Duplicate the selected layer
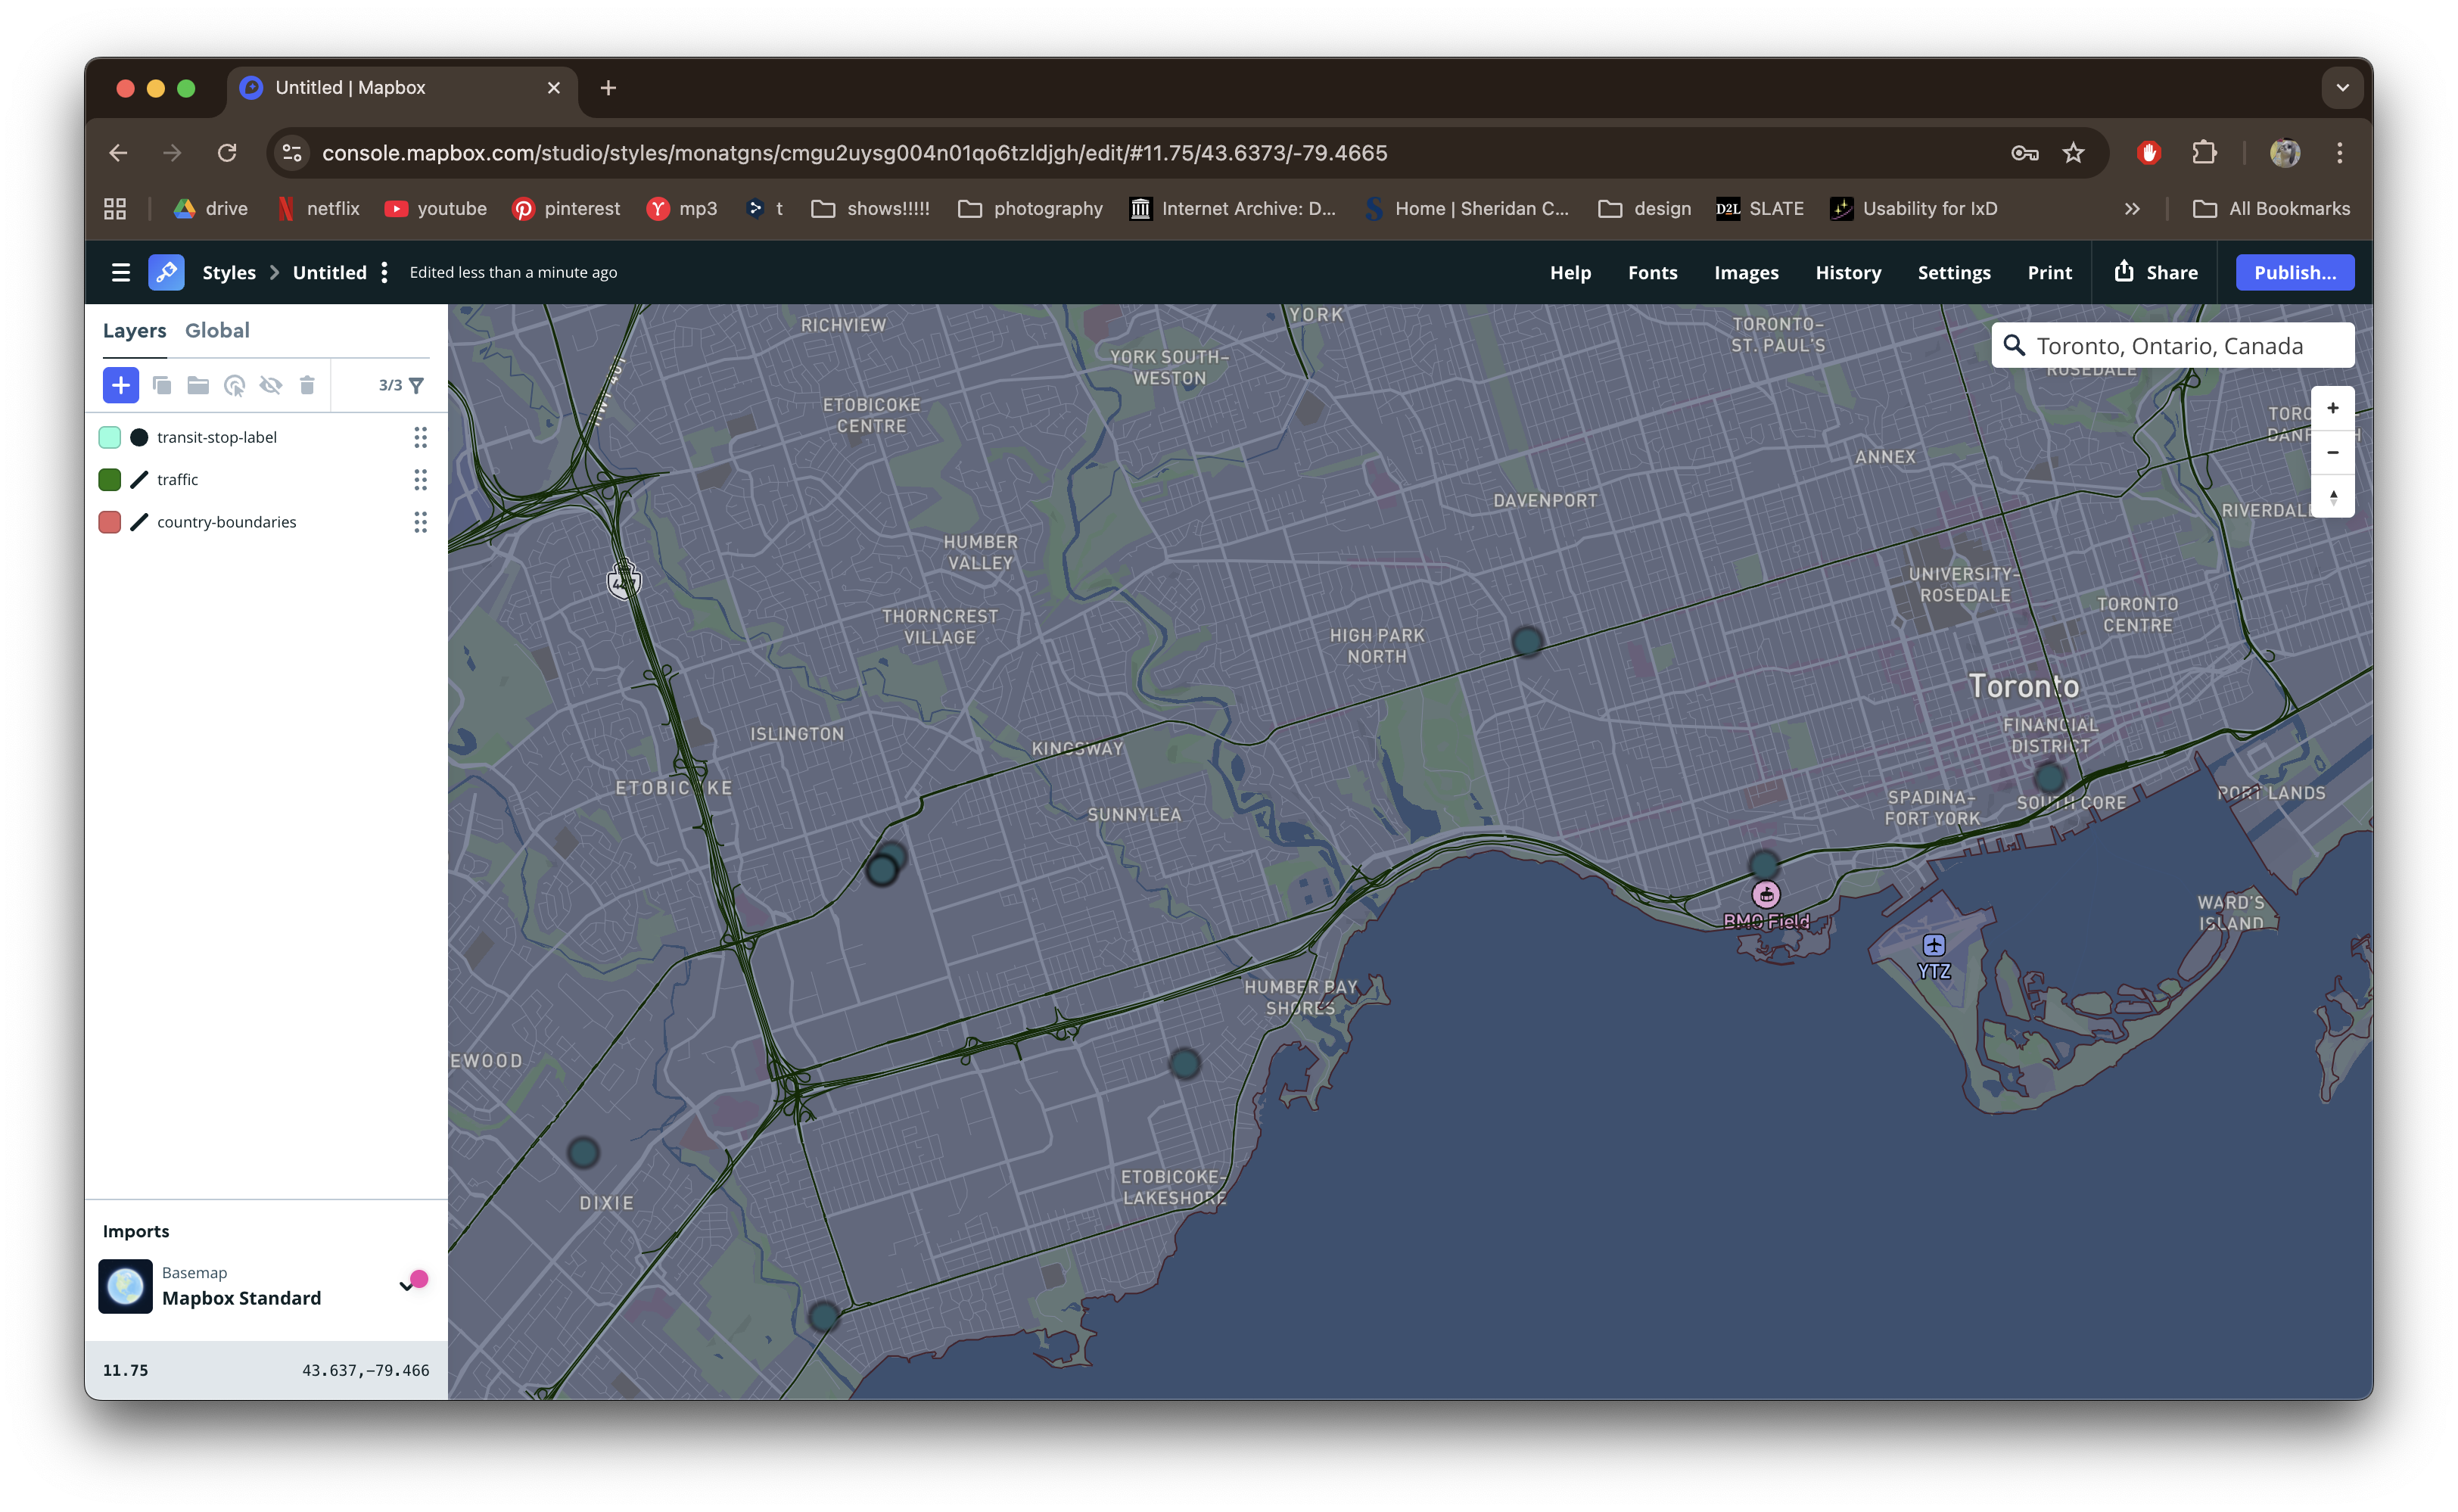Screen dimensions: 2458x1512 point(162,385)
